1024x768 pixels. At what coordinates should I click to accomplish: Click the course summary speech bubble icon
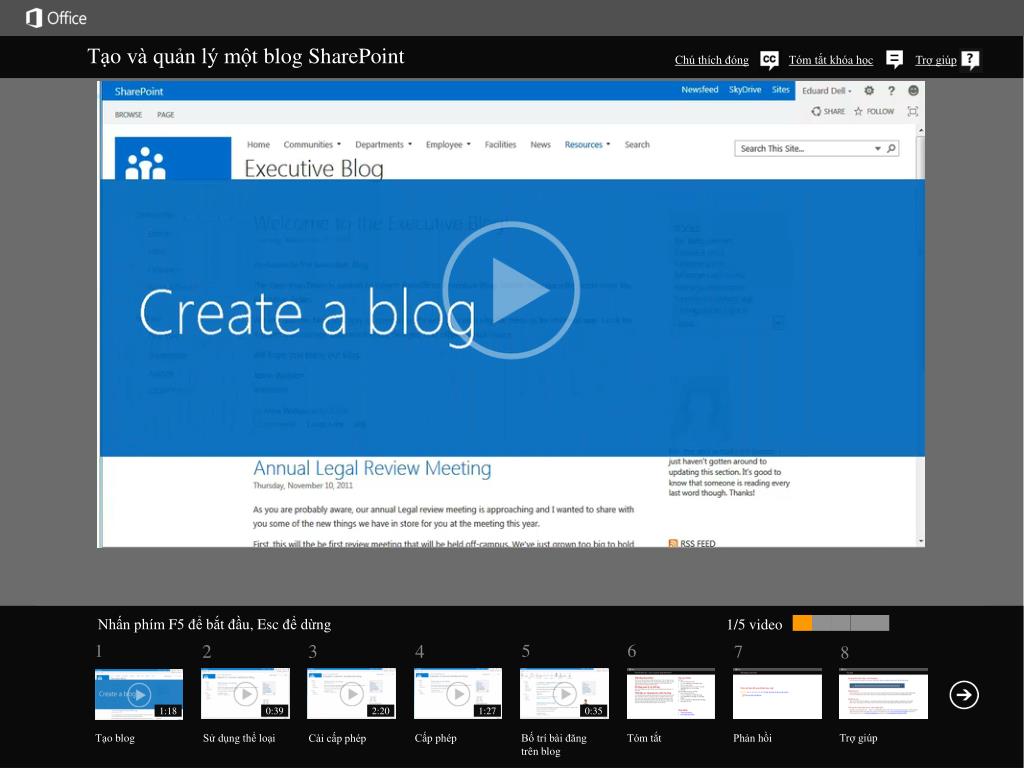pos(894,59)
